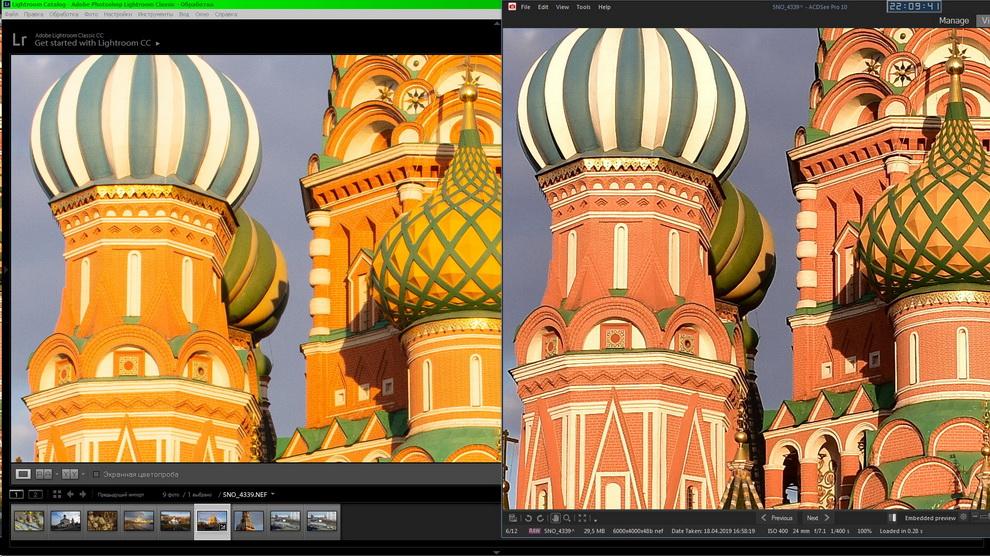
Task: Select seventh filmstrip thumbnail with tower
Action: [x=249, y=521]
